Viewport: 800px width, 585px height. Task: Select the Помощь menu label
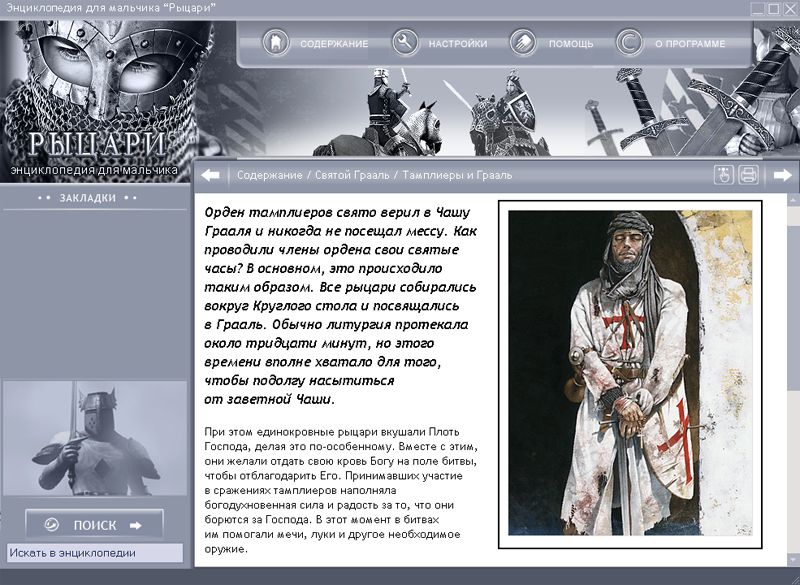click(571, 44)
